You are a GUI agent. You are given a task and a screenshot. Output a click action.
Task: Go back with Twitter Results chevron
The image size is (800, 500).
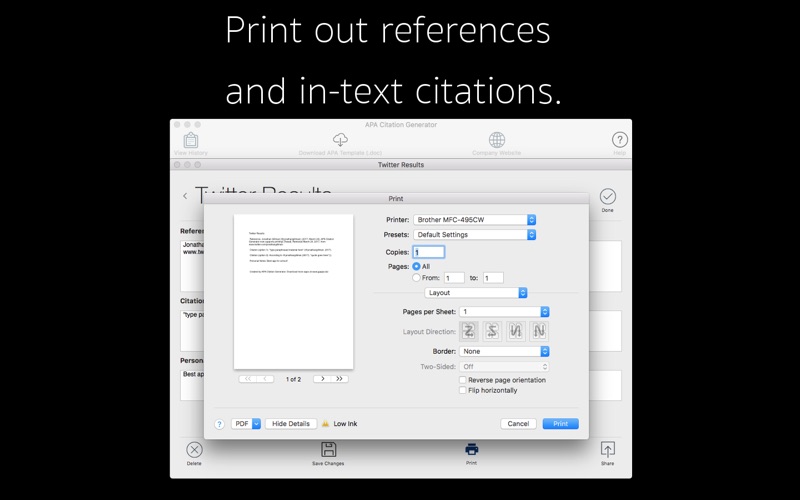(185, 196)
